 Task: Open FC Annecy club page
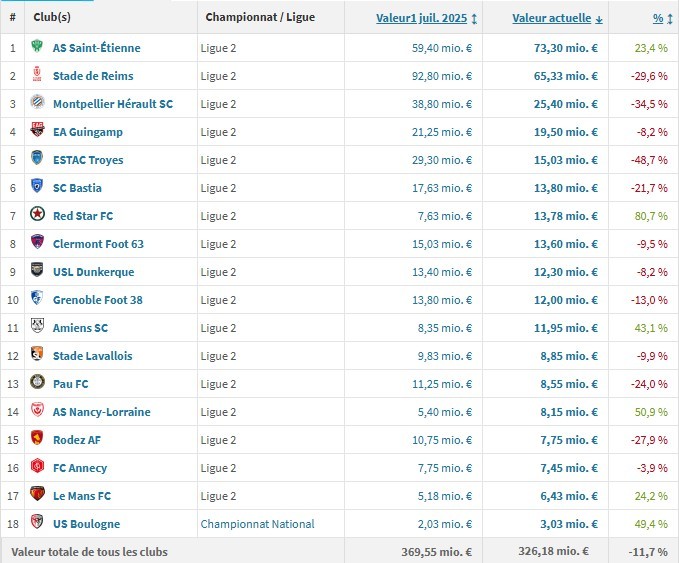coord(80,468)
